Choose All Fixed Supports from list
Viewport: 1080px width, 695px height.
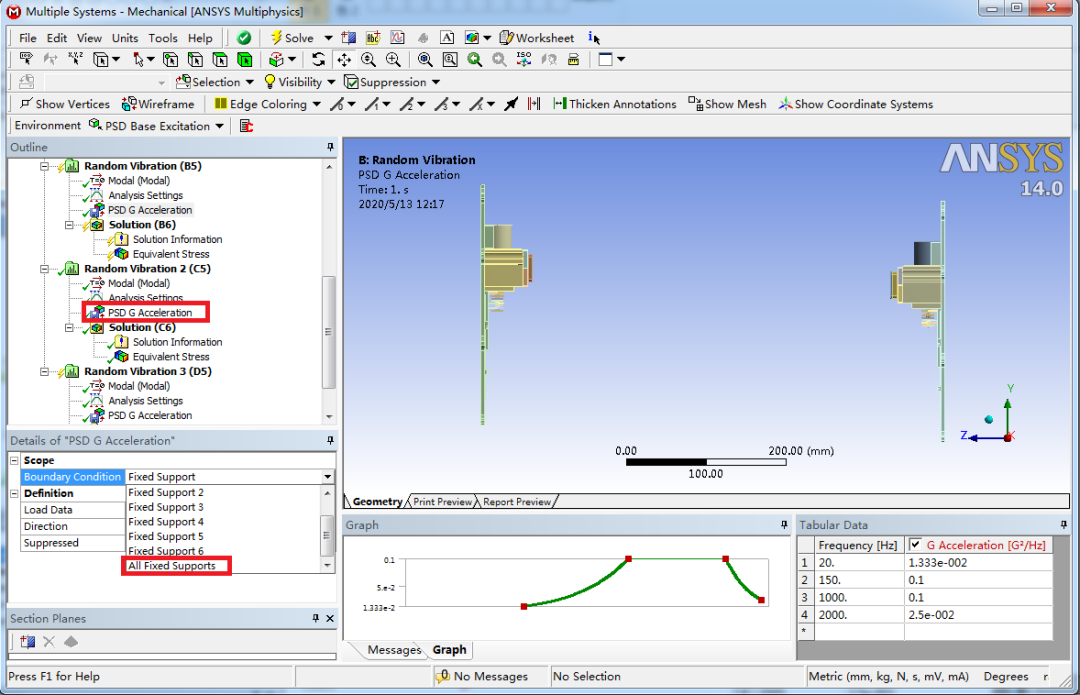(x=172, y=566)
